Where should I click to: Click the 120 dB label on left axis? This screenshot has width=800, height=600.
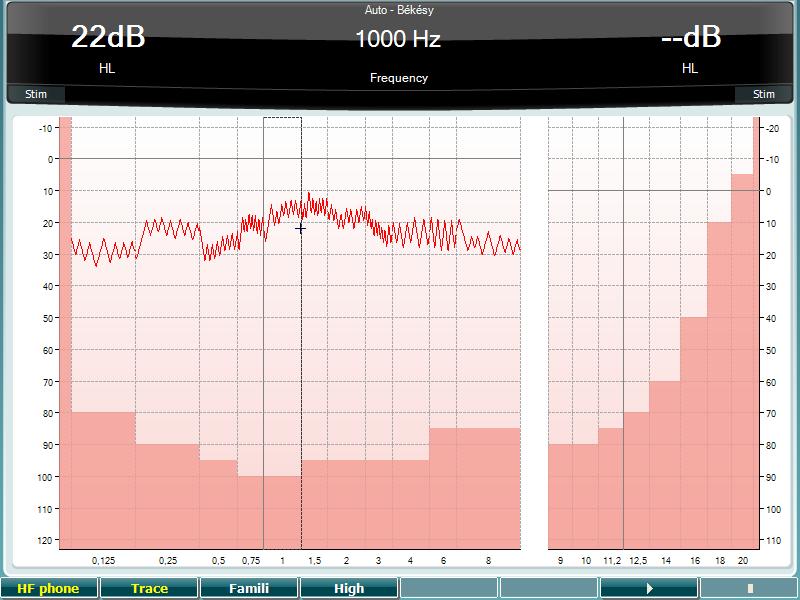tap(45, 540)
